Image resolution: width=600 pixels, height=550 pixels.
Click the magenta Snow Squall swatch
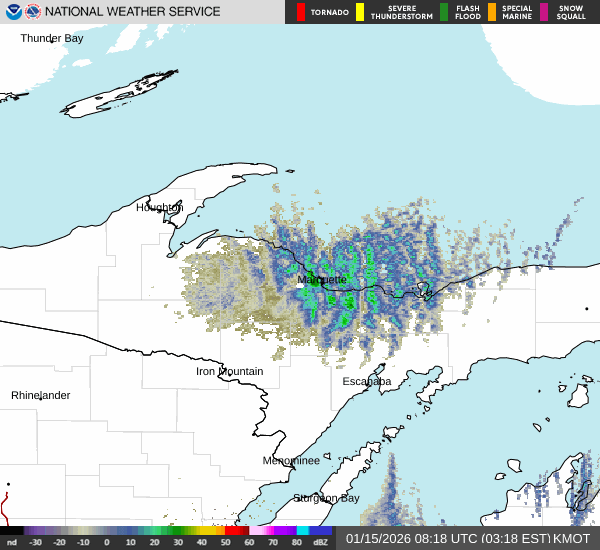click(x=544, y=12)
